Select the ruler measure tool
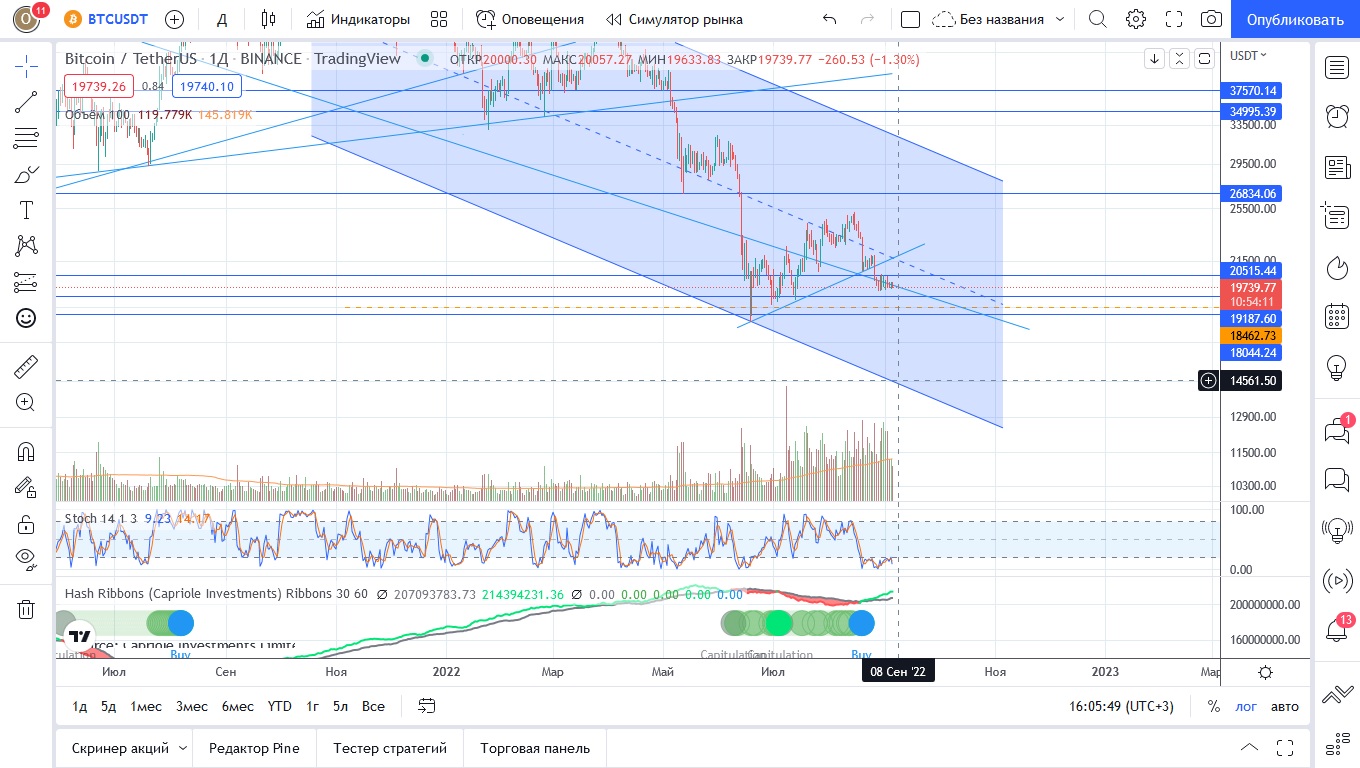This screenshot has width=1360, height=768. 26,367
